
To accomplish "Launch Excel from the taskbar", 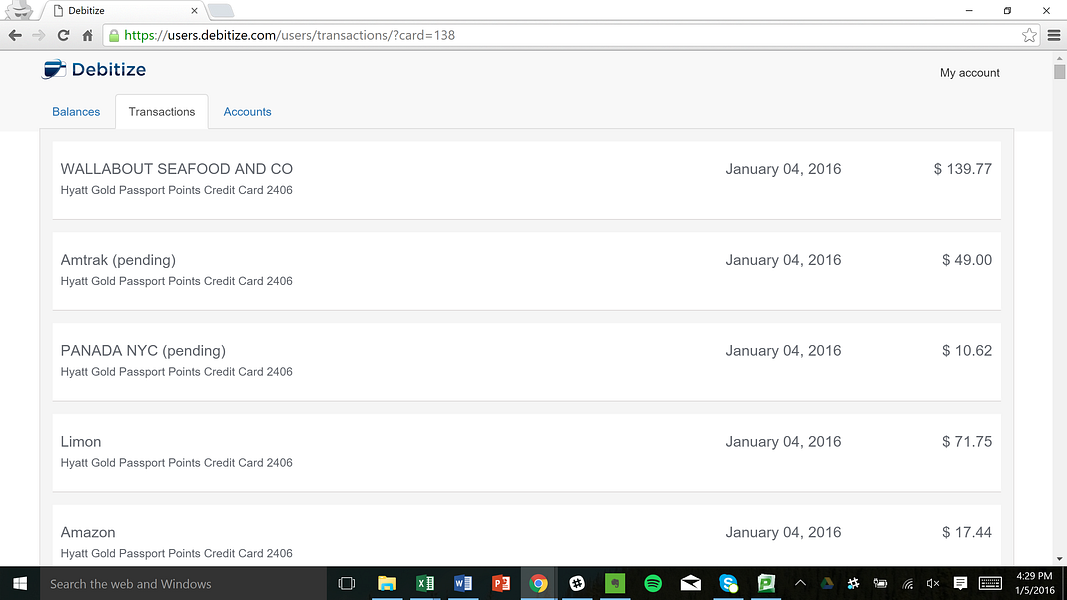I will (425, 584).
